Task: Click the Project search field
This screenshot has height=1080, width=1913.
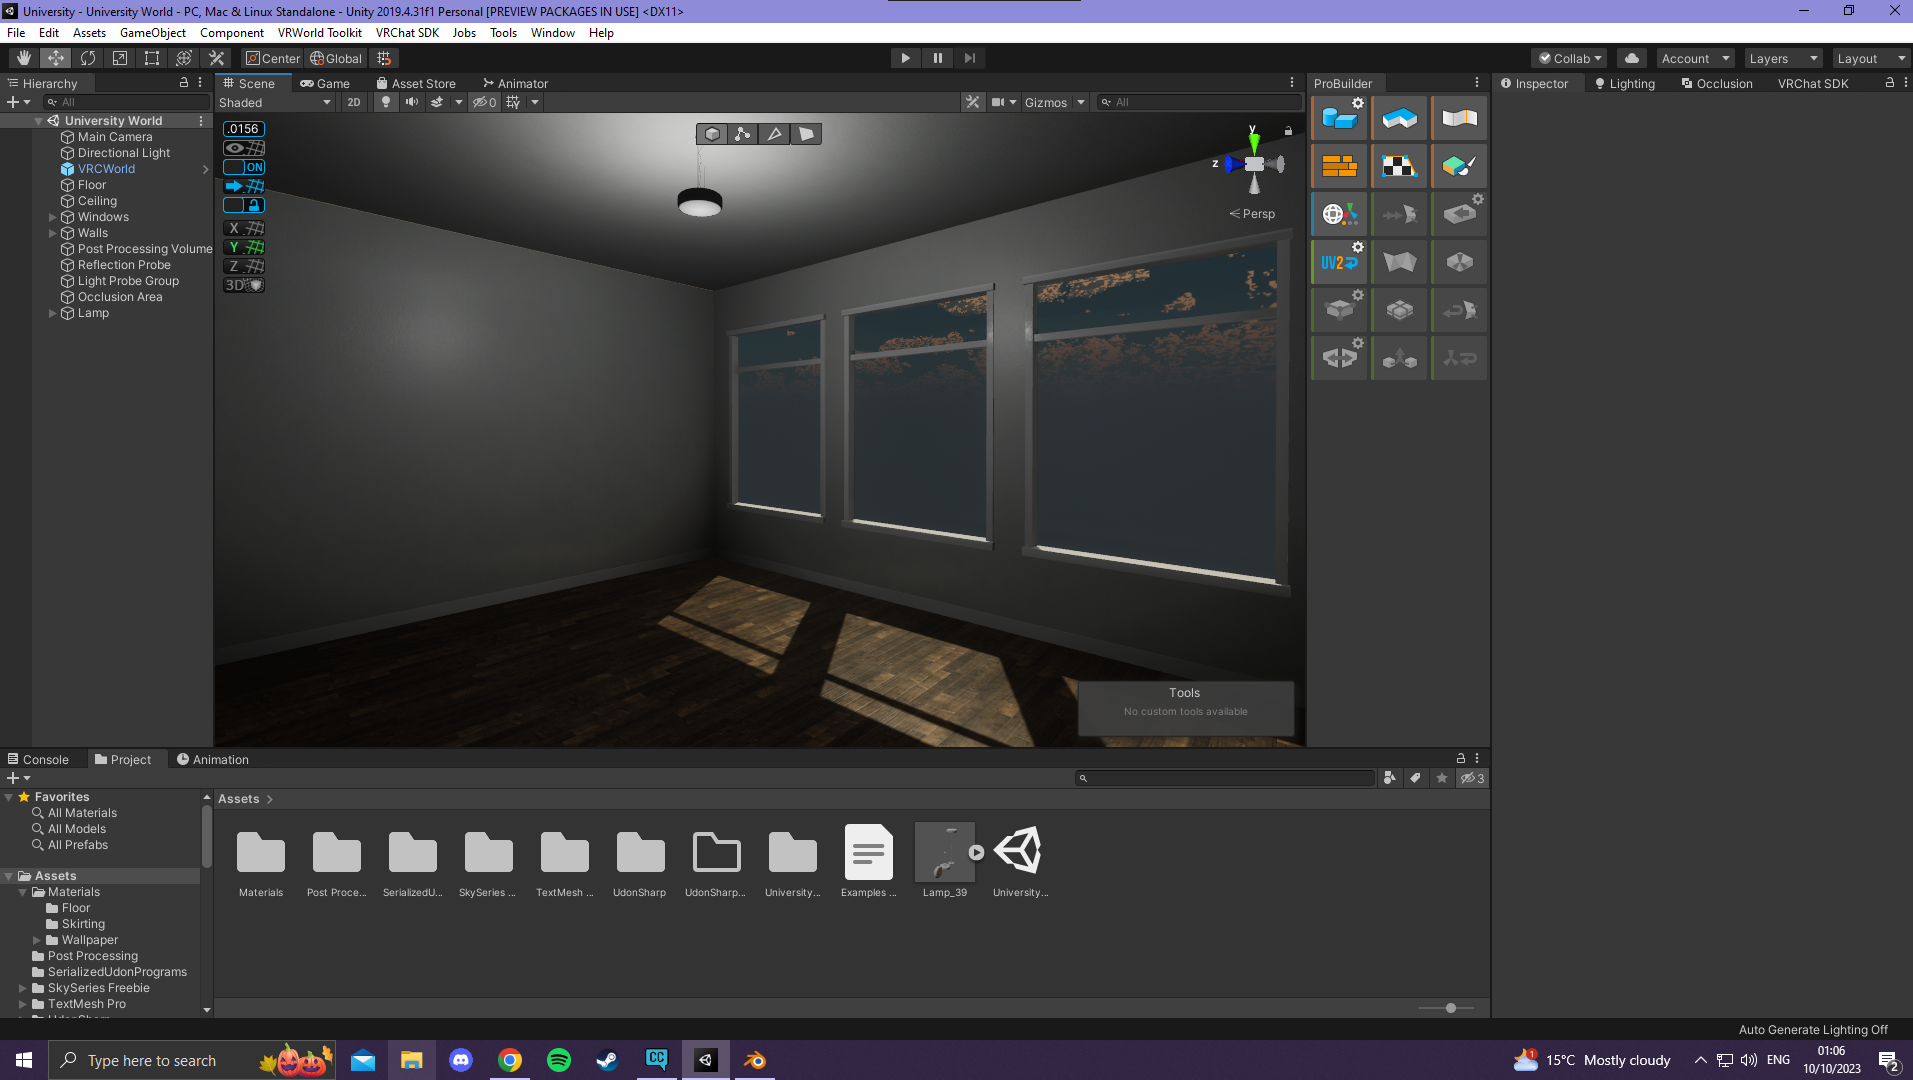Action: tap(1225, 778)
